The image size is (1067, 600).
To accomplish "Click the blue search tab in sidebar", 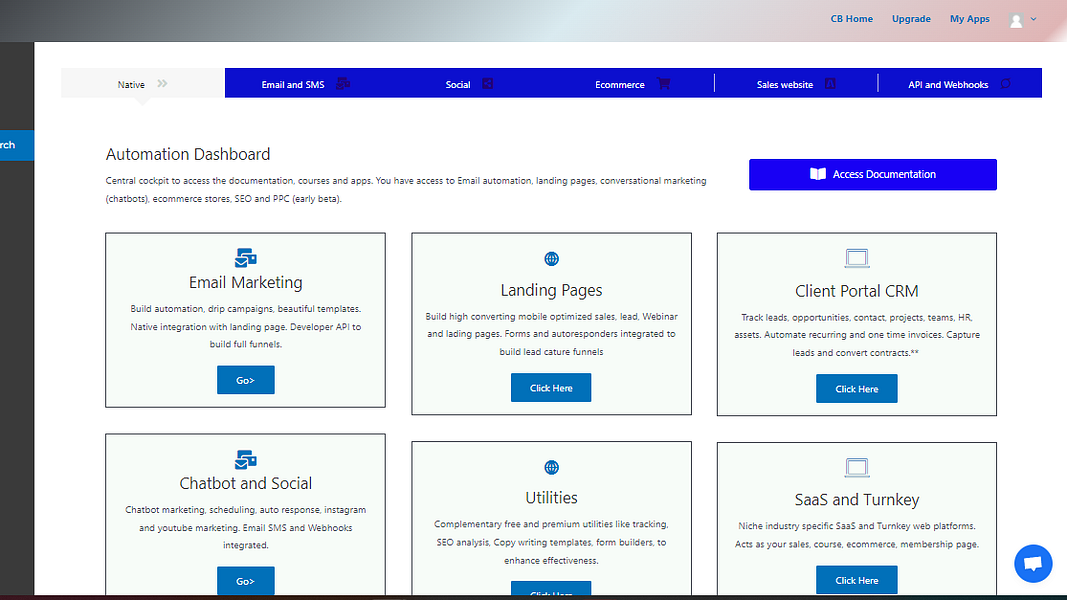I will pos(17,145).
